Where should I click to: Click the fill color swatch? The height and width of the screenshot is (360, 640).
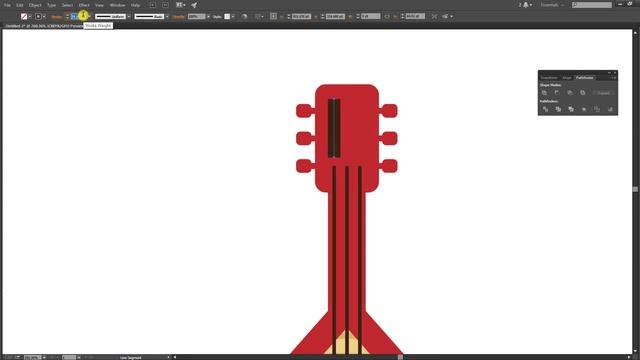pyautogui.click(x=24, y=16)
